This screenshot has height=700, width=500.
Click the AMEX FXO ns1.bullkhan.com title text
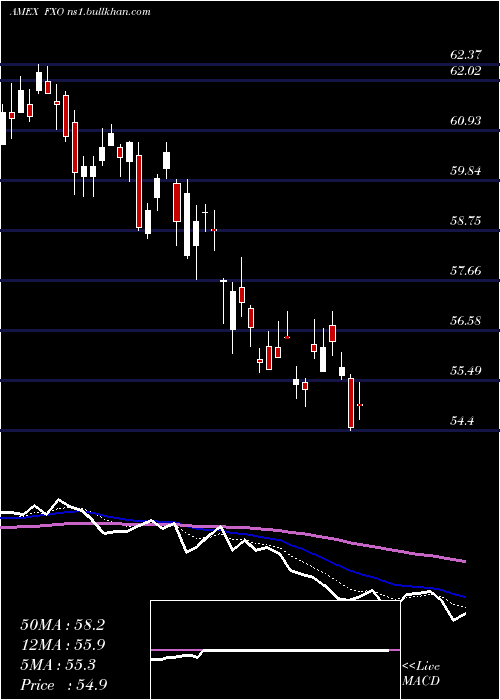click(80, 12)
